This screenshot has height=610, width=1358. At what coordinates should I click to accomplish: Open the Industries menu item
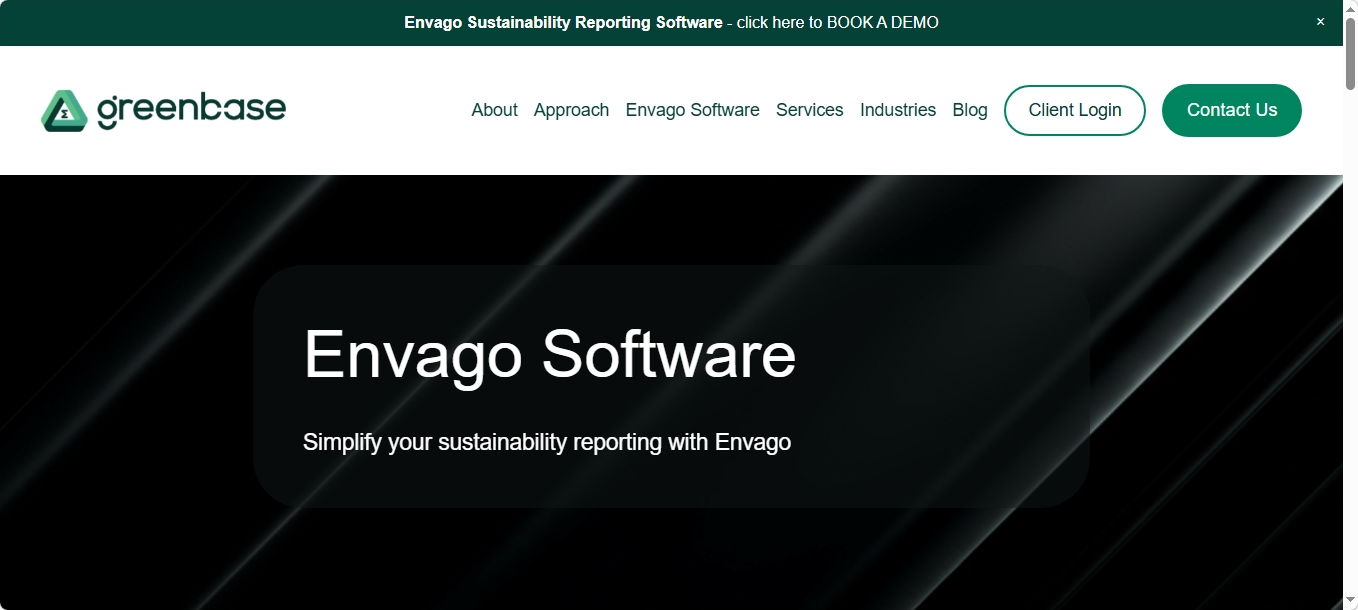coord(898,110)
